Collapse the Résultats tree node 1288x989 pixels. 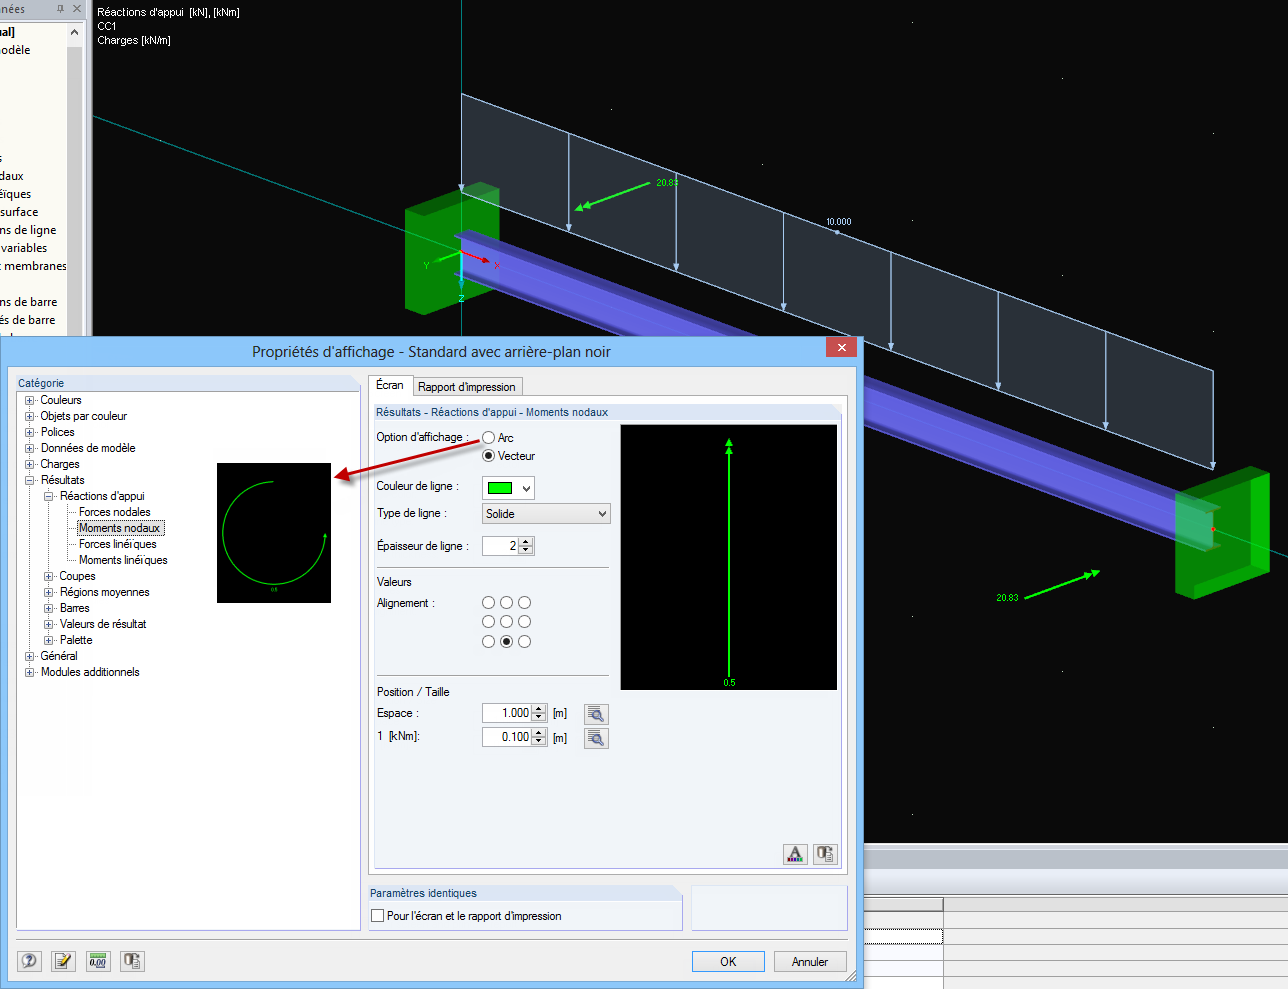click(30, 481)
